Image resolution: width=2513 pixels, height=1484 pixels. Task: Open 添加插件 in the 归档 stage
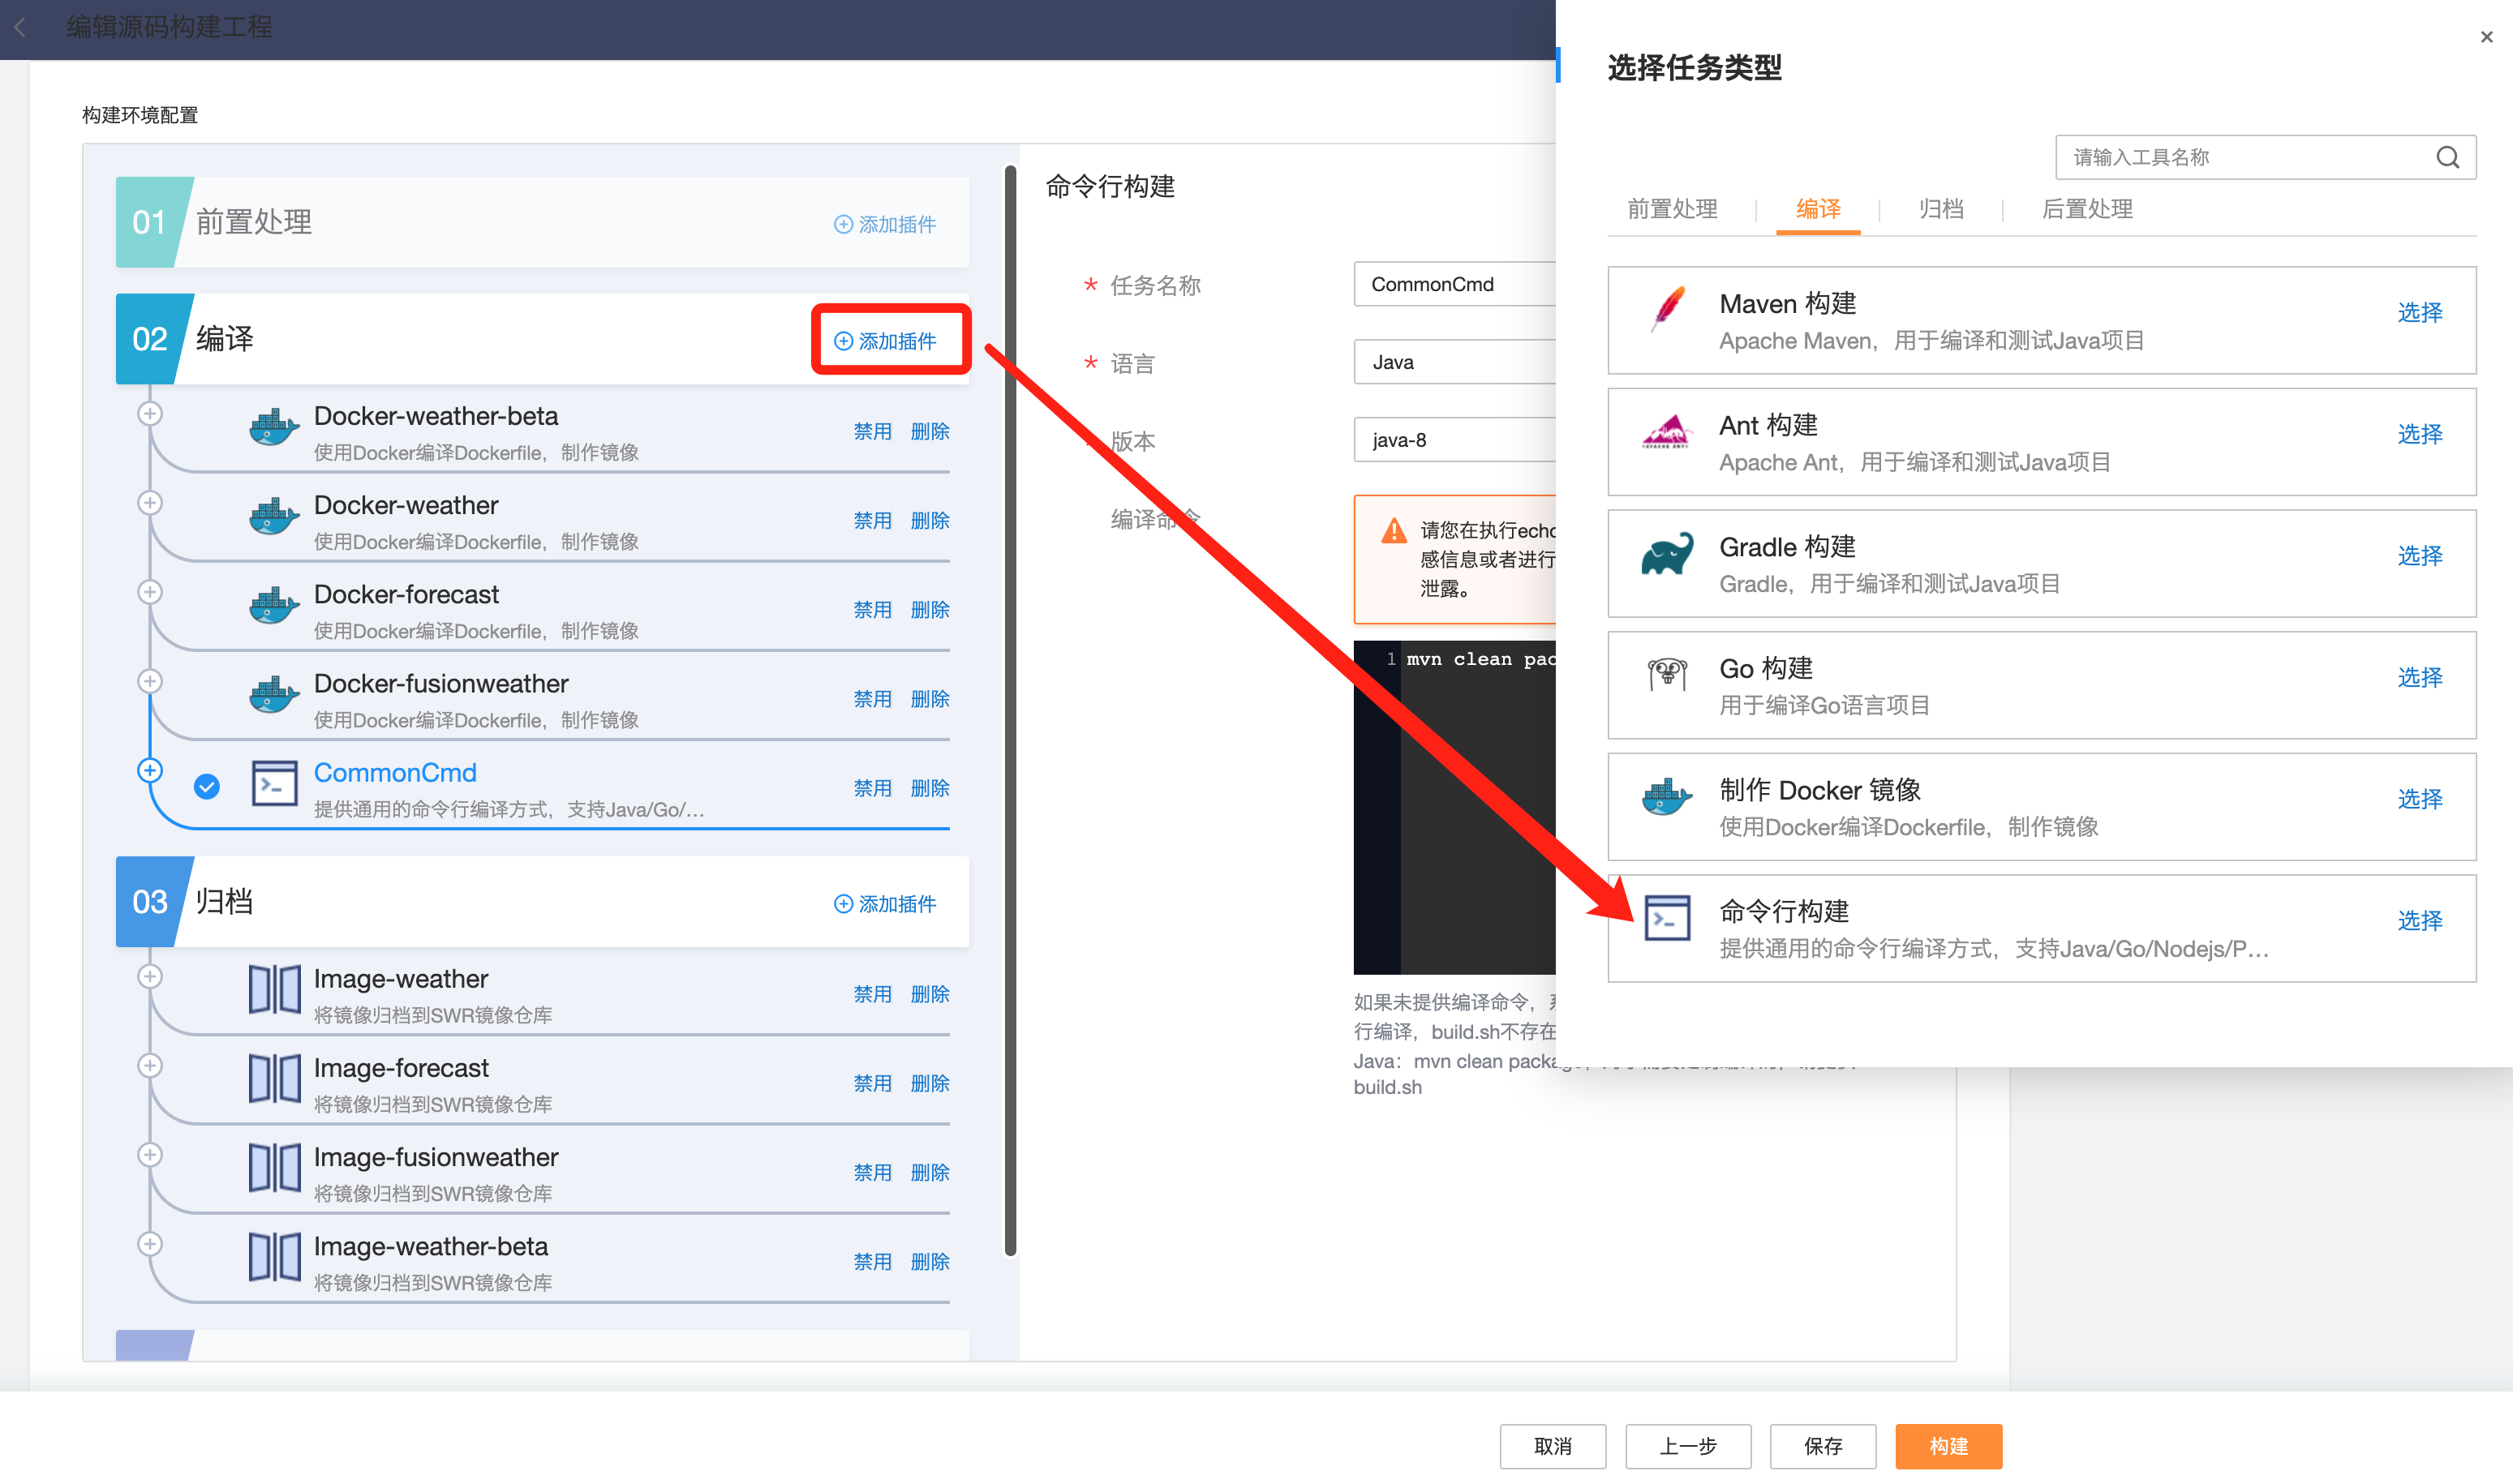[x=885, y=904]
